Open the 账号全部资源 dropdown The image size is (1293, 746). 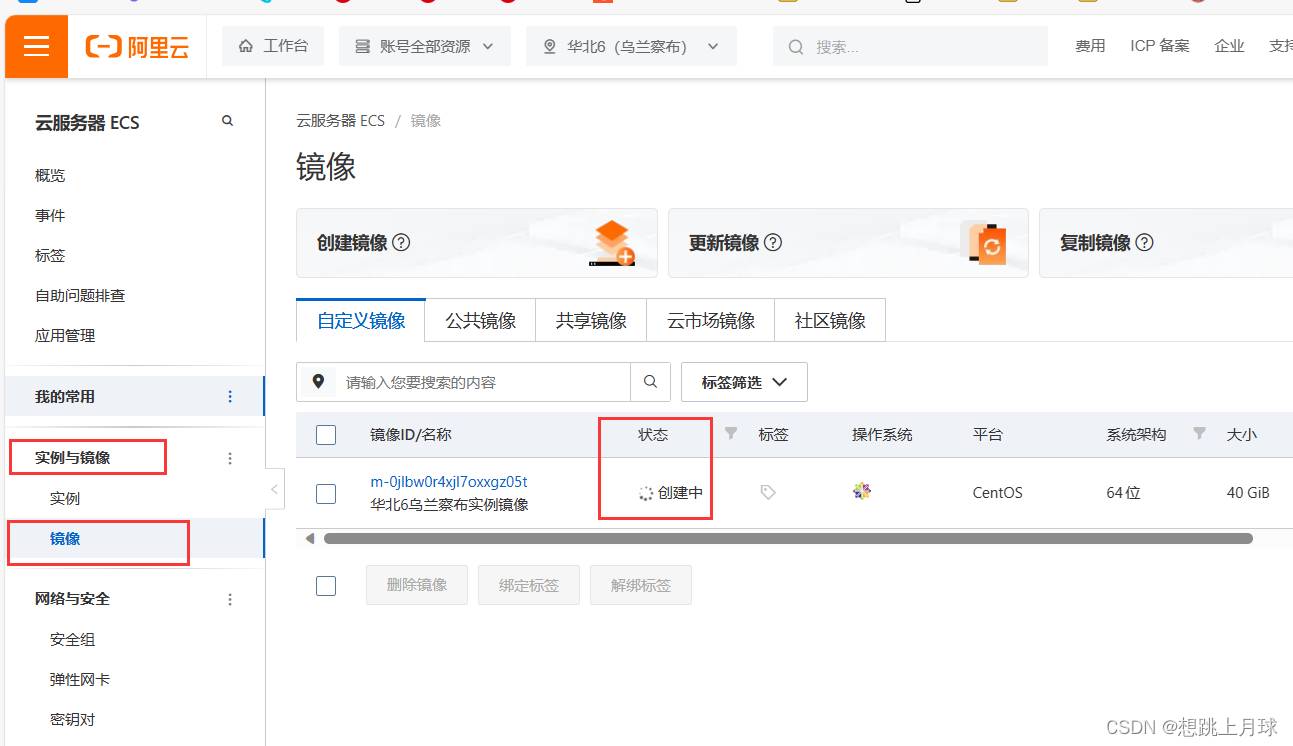click(425, 46)
